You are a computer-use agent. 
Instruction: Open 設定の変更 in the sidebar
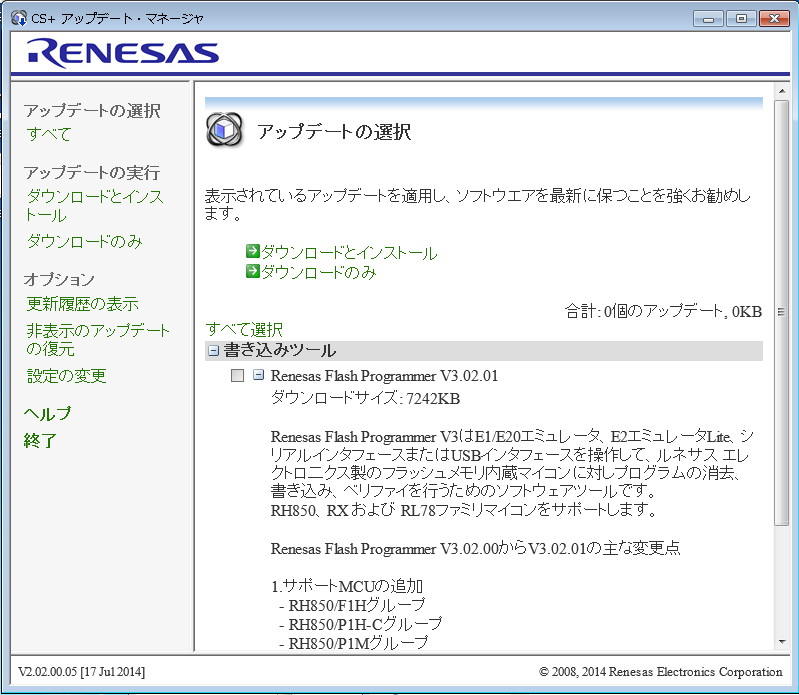point(67,376)
